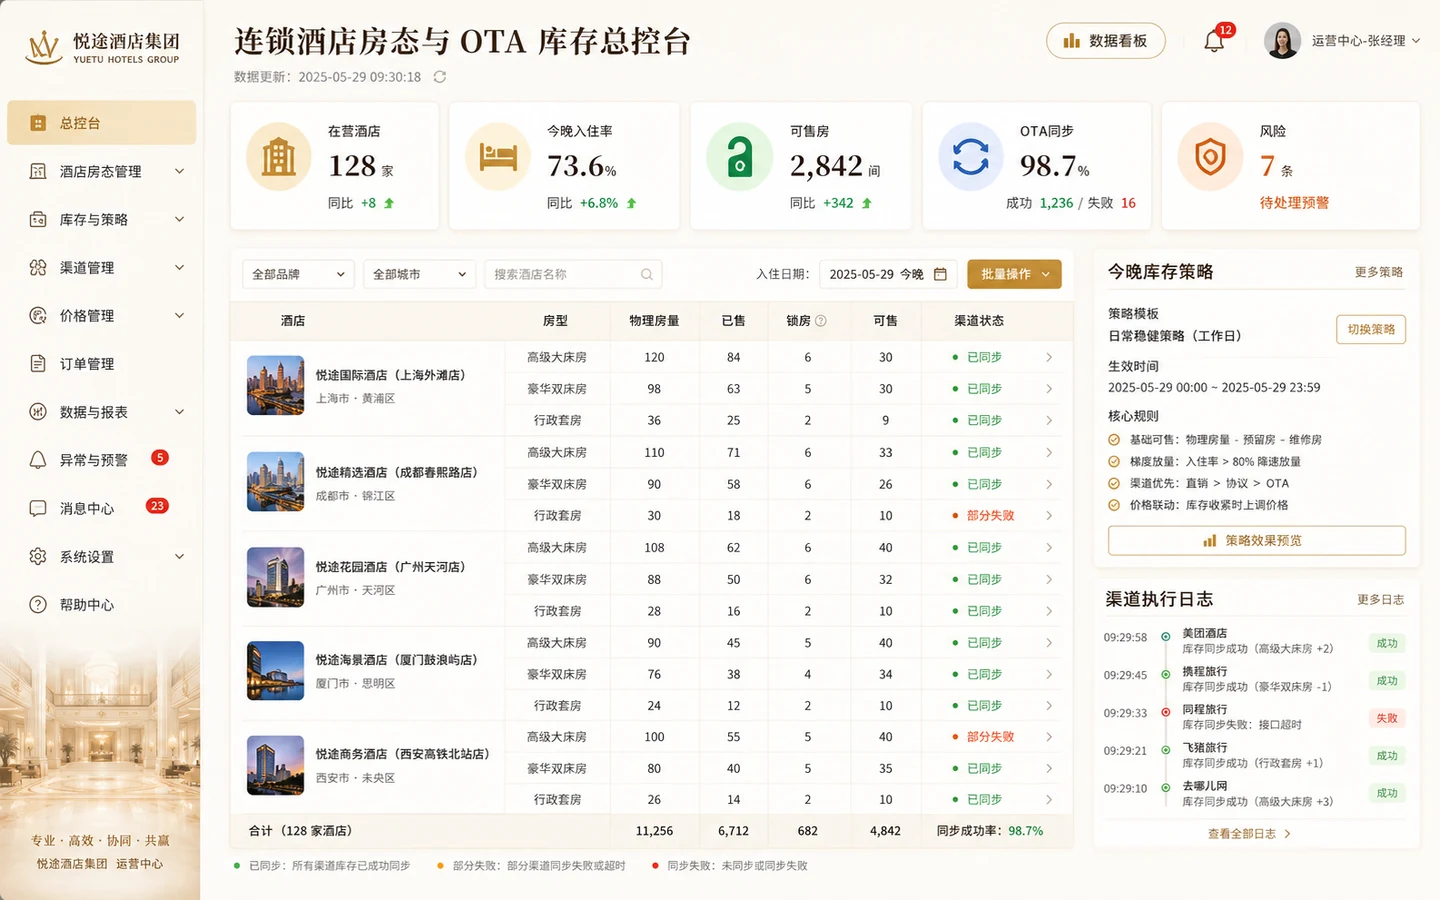Expand the 价格管理 menu chevron
This screenshot has height=900, width=1440.
coord(180,315)
